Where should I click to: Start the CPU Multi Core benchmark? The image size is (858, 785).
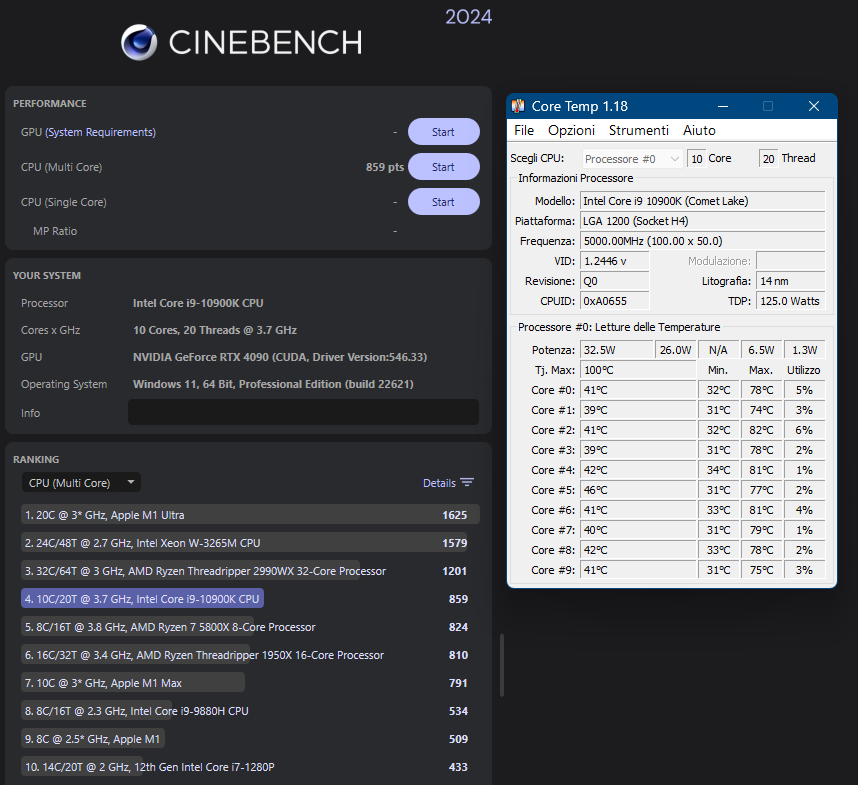pos(444,167)
